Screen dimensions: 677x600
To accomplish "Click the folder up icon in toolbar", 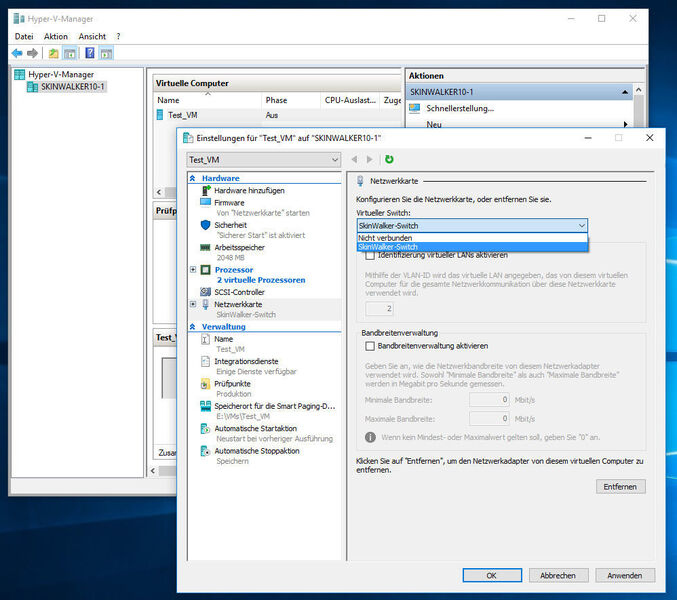I will pyautogui.click(x=54, y=54).
